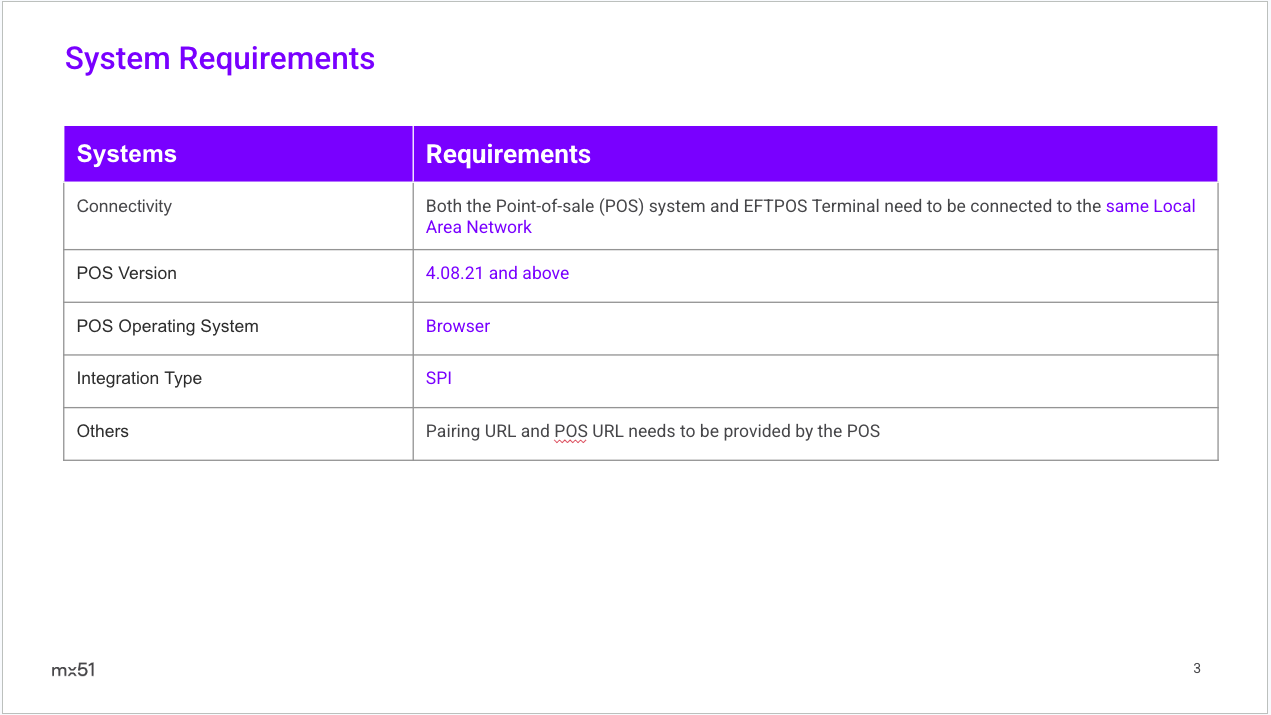Click the purple 'same Local' text
1271x715 pixels.
[x=1150, y=206]
